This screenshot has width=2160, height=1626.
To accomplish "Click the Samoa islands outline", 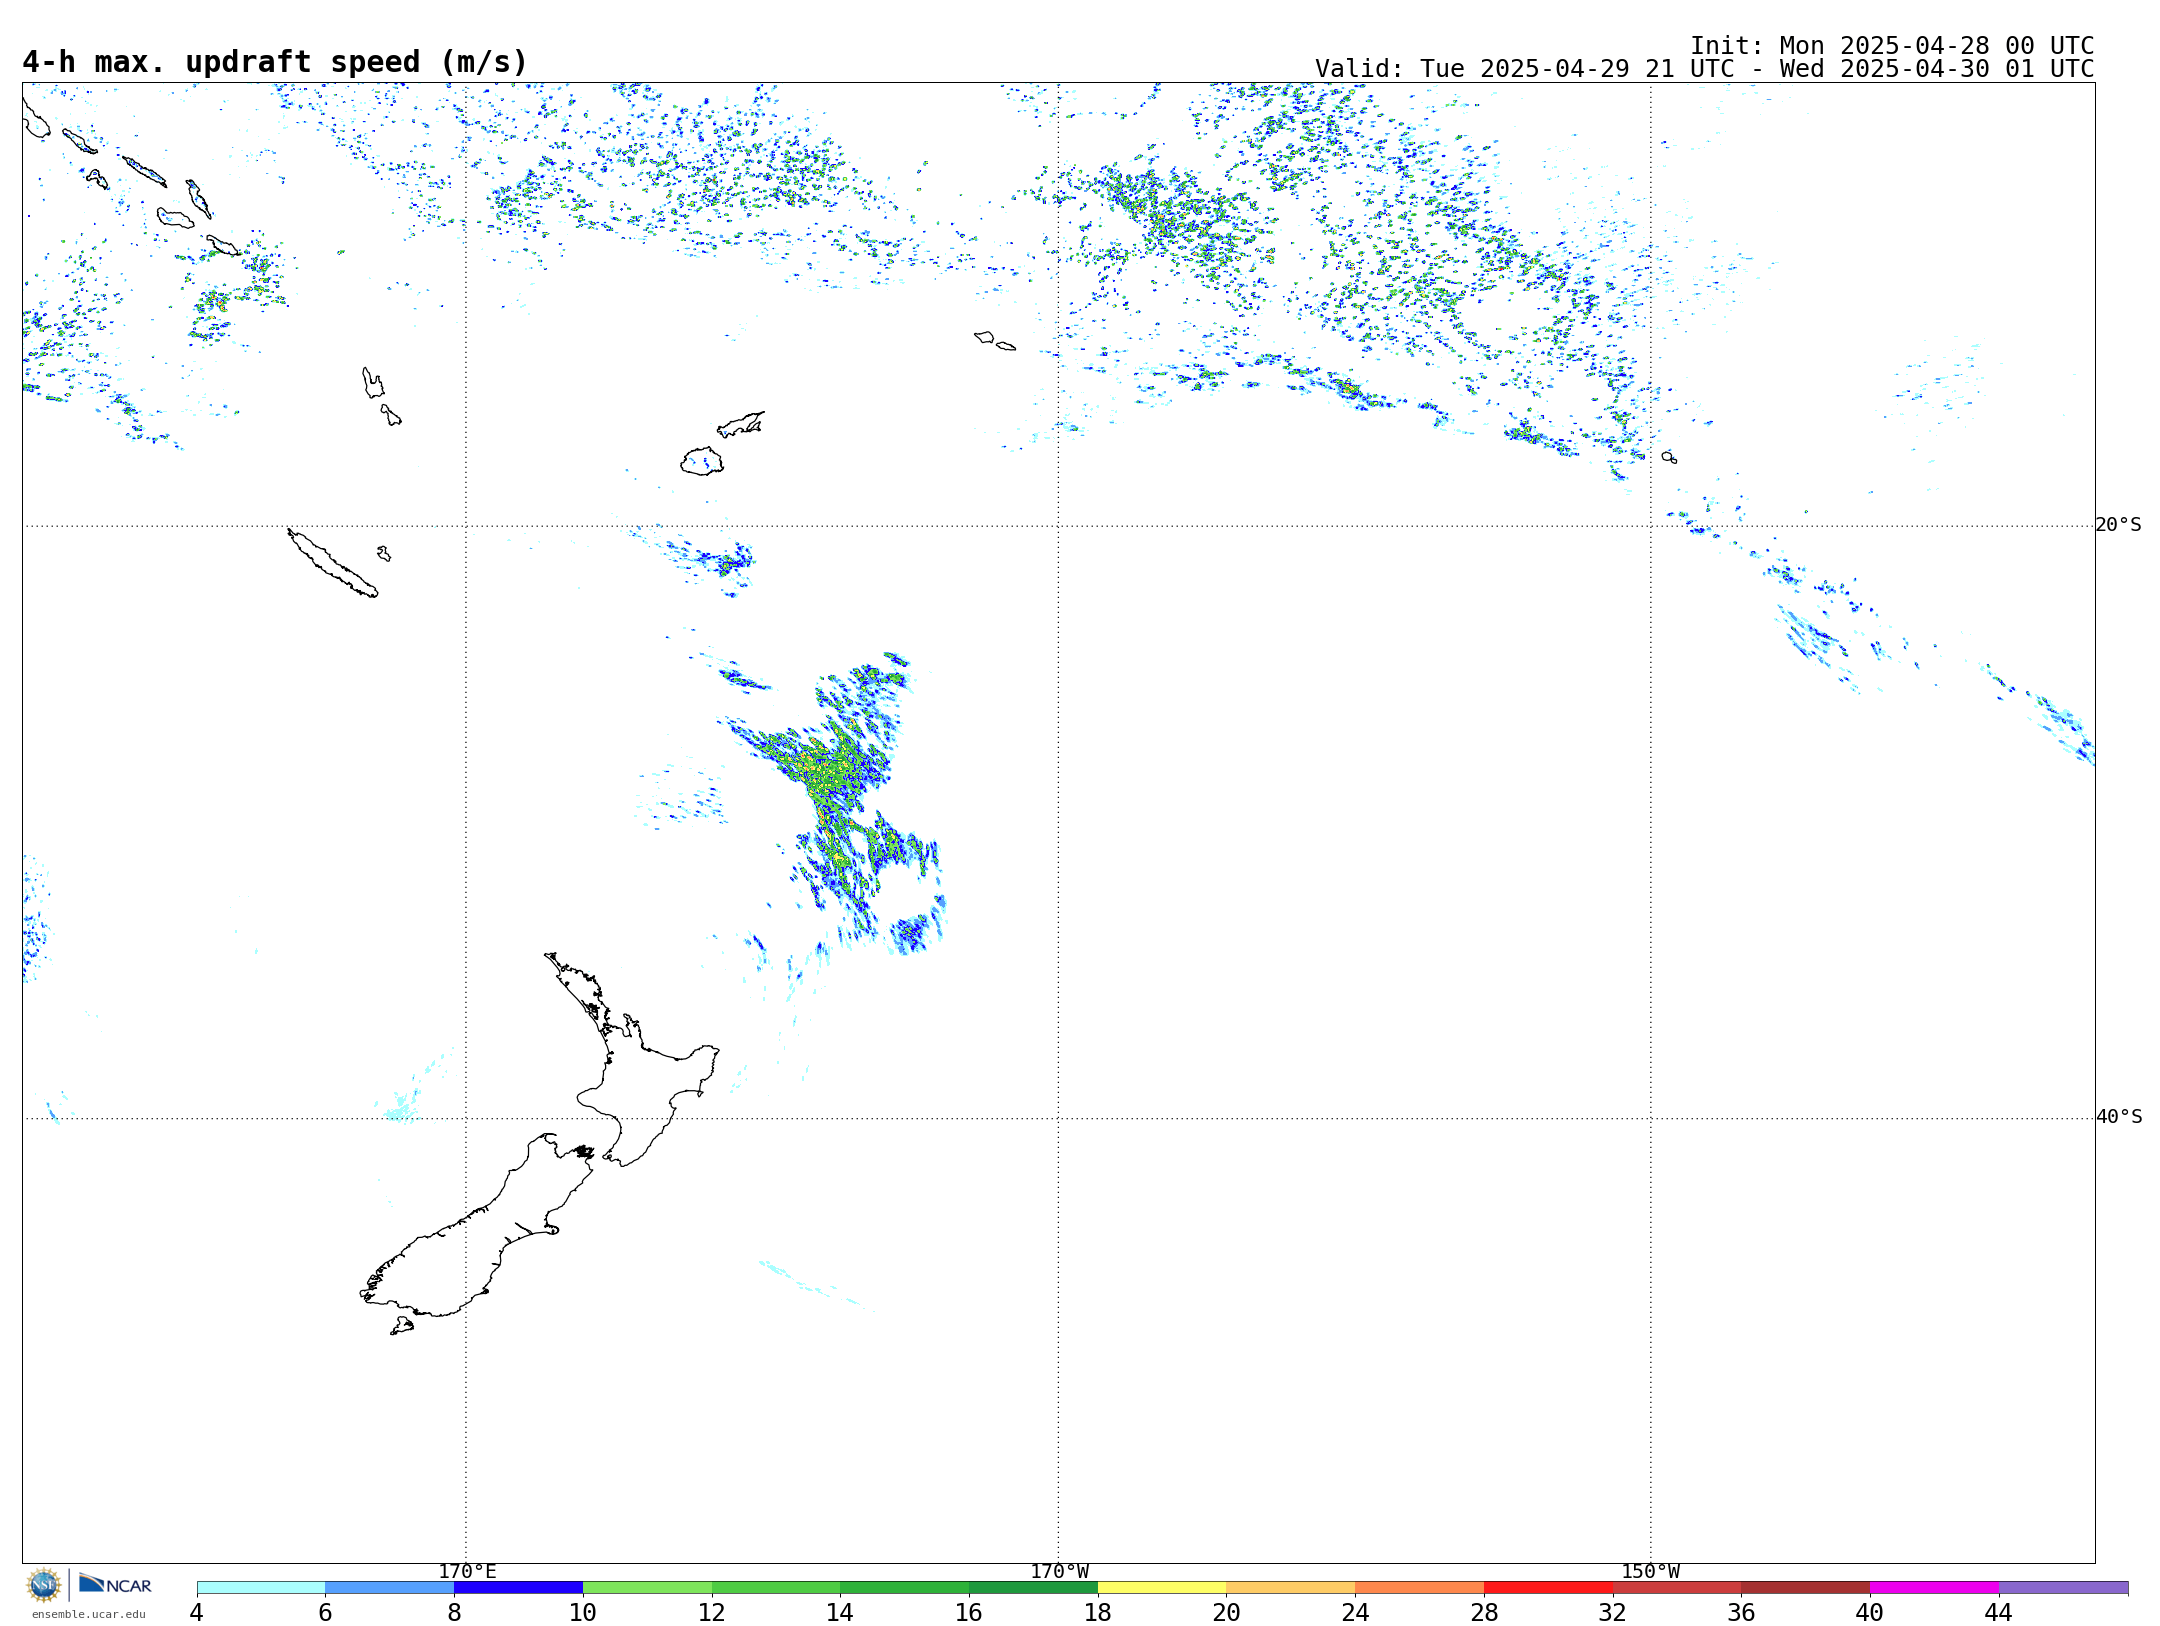I will pos(995,341).
